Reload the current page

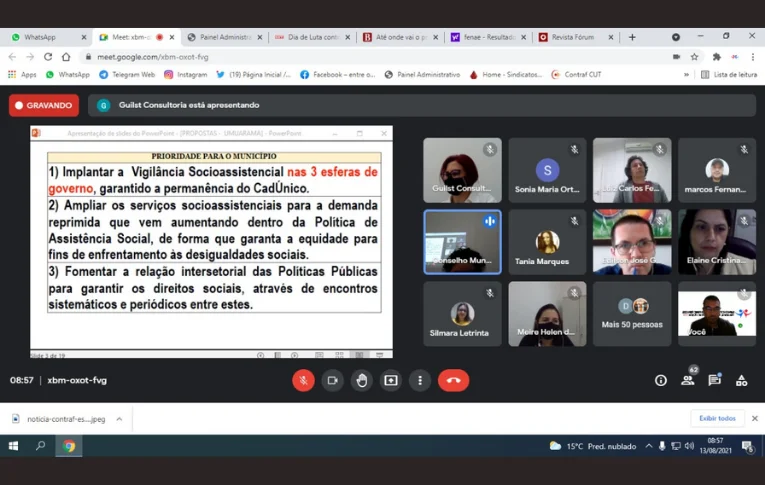tap(48, 57)
